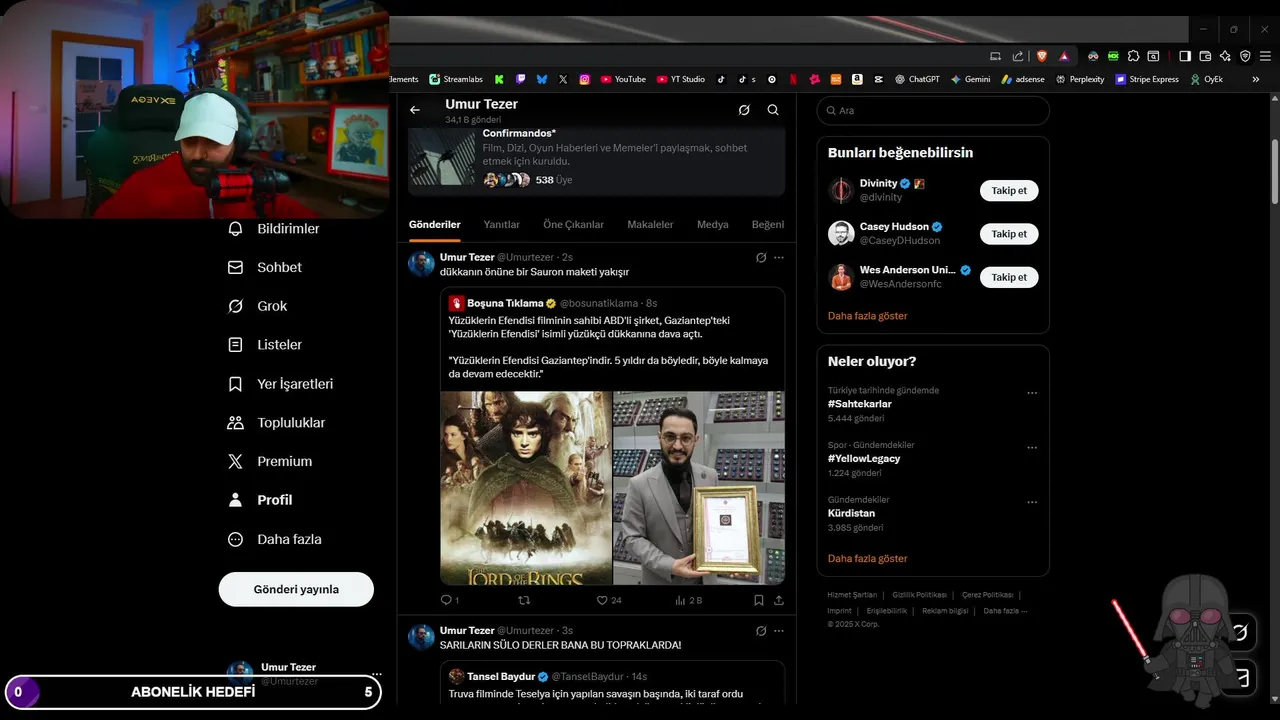Screen dimensions: 1280x720
Task: Open Gemini bookmark
Action: click(x=971, y=79)
